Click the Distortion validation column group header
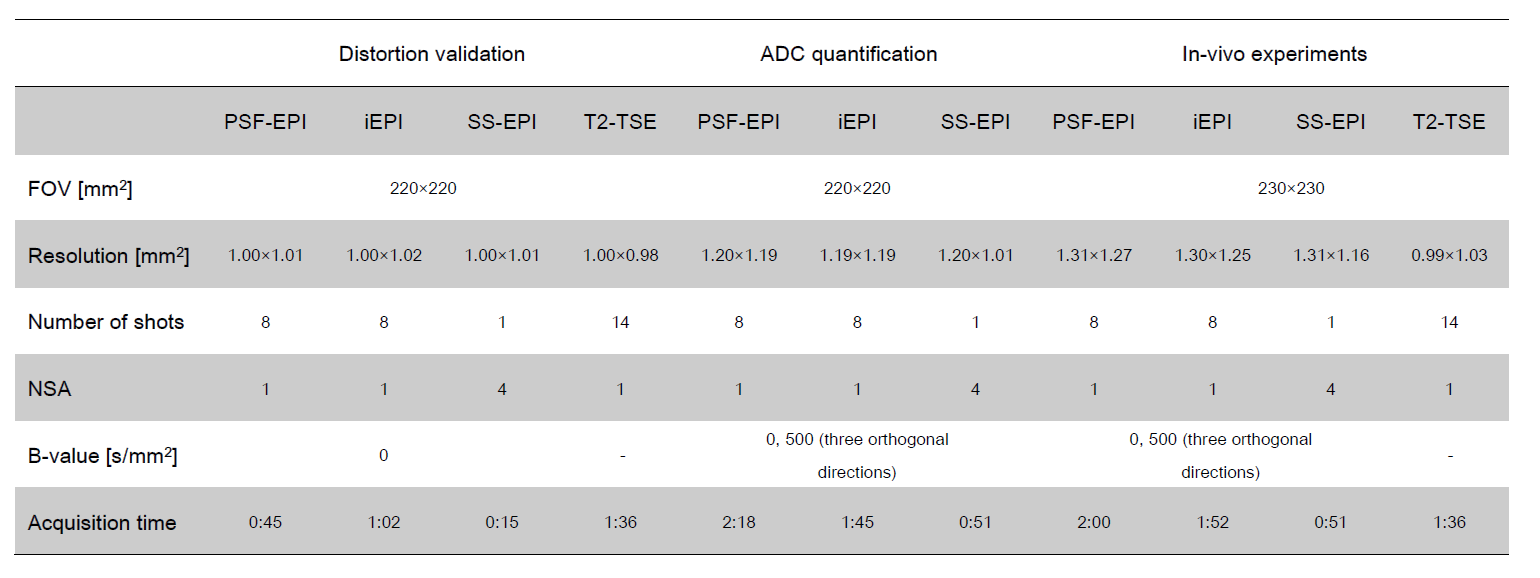The height and width of the screenshot is (578, 1540). pyautogui.click(x=431, y=54)
